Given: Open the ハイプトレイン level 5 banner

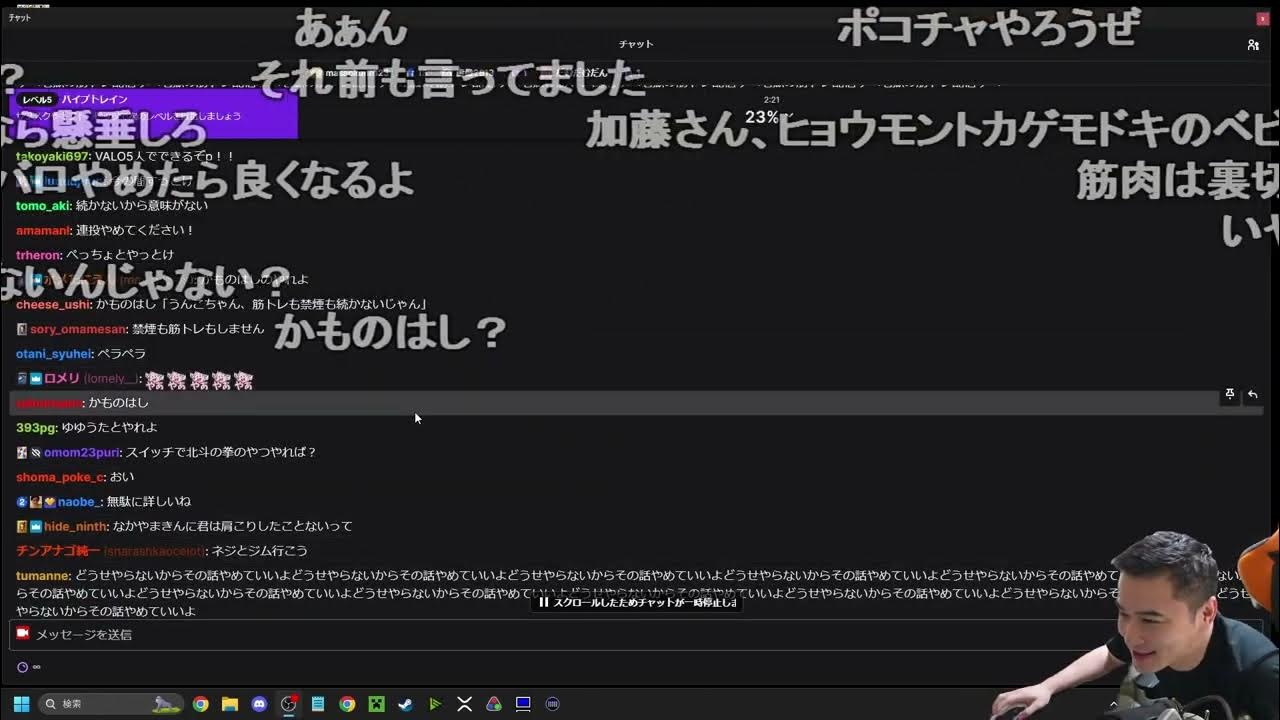Looking at the screenshot, I should tap(154, 113).
